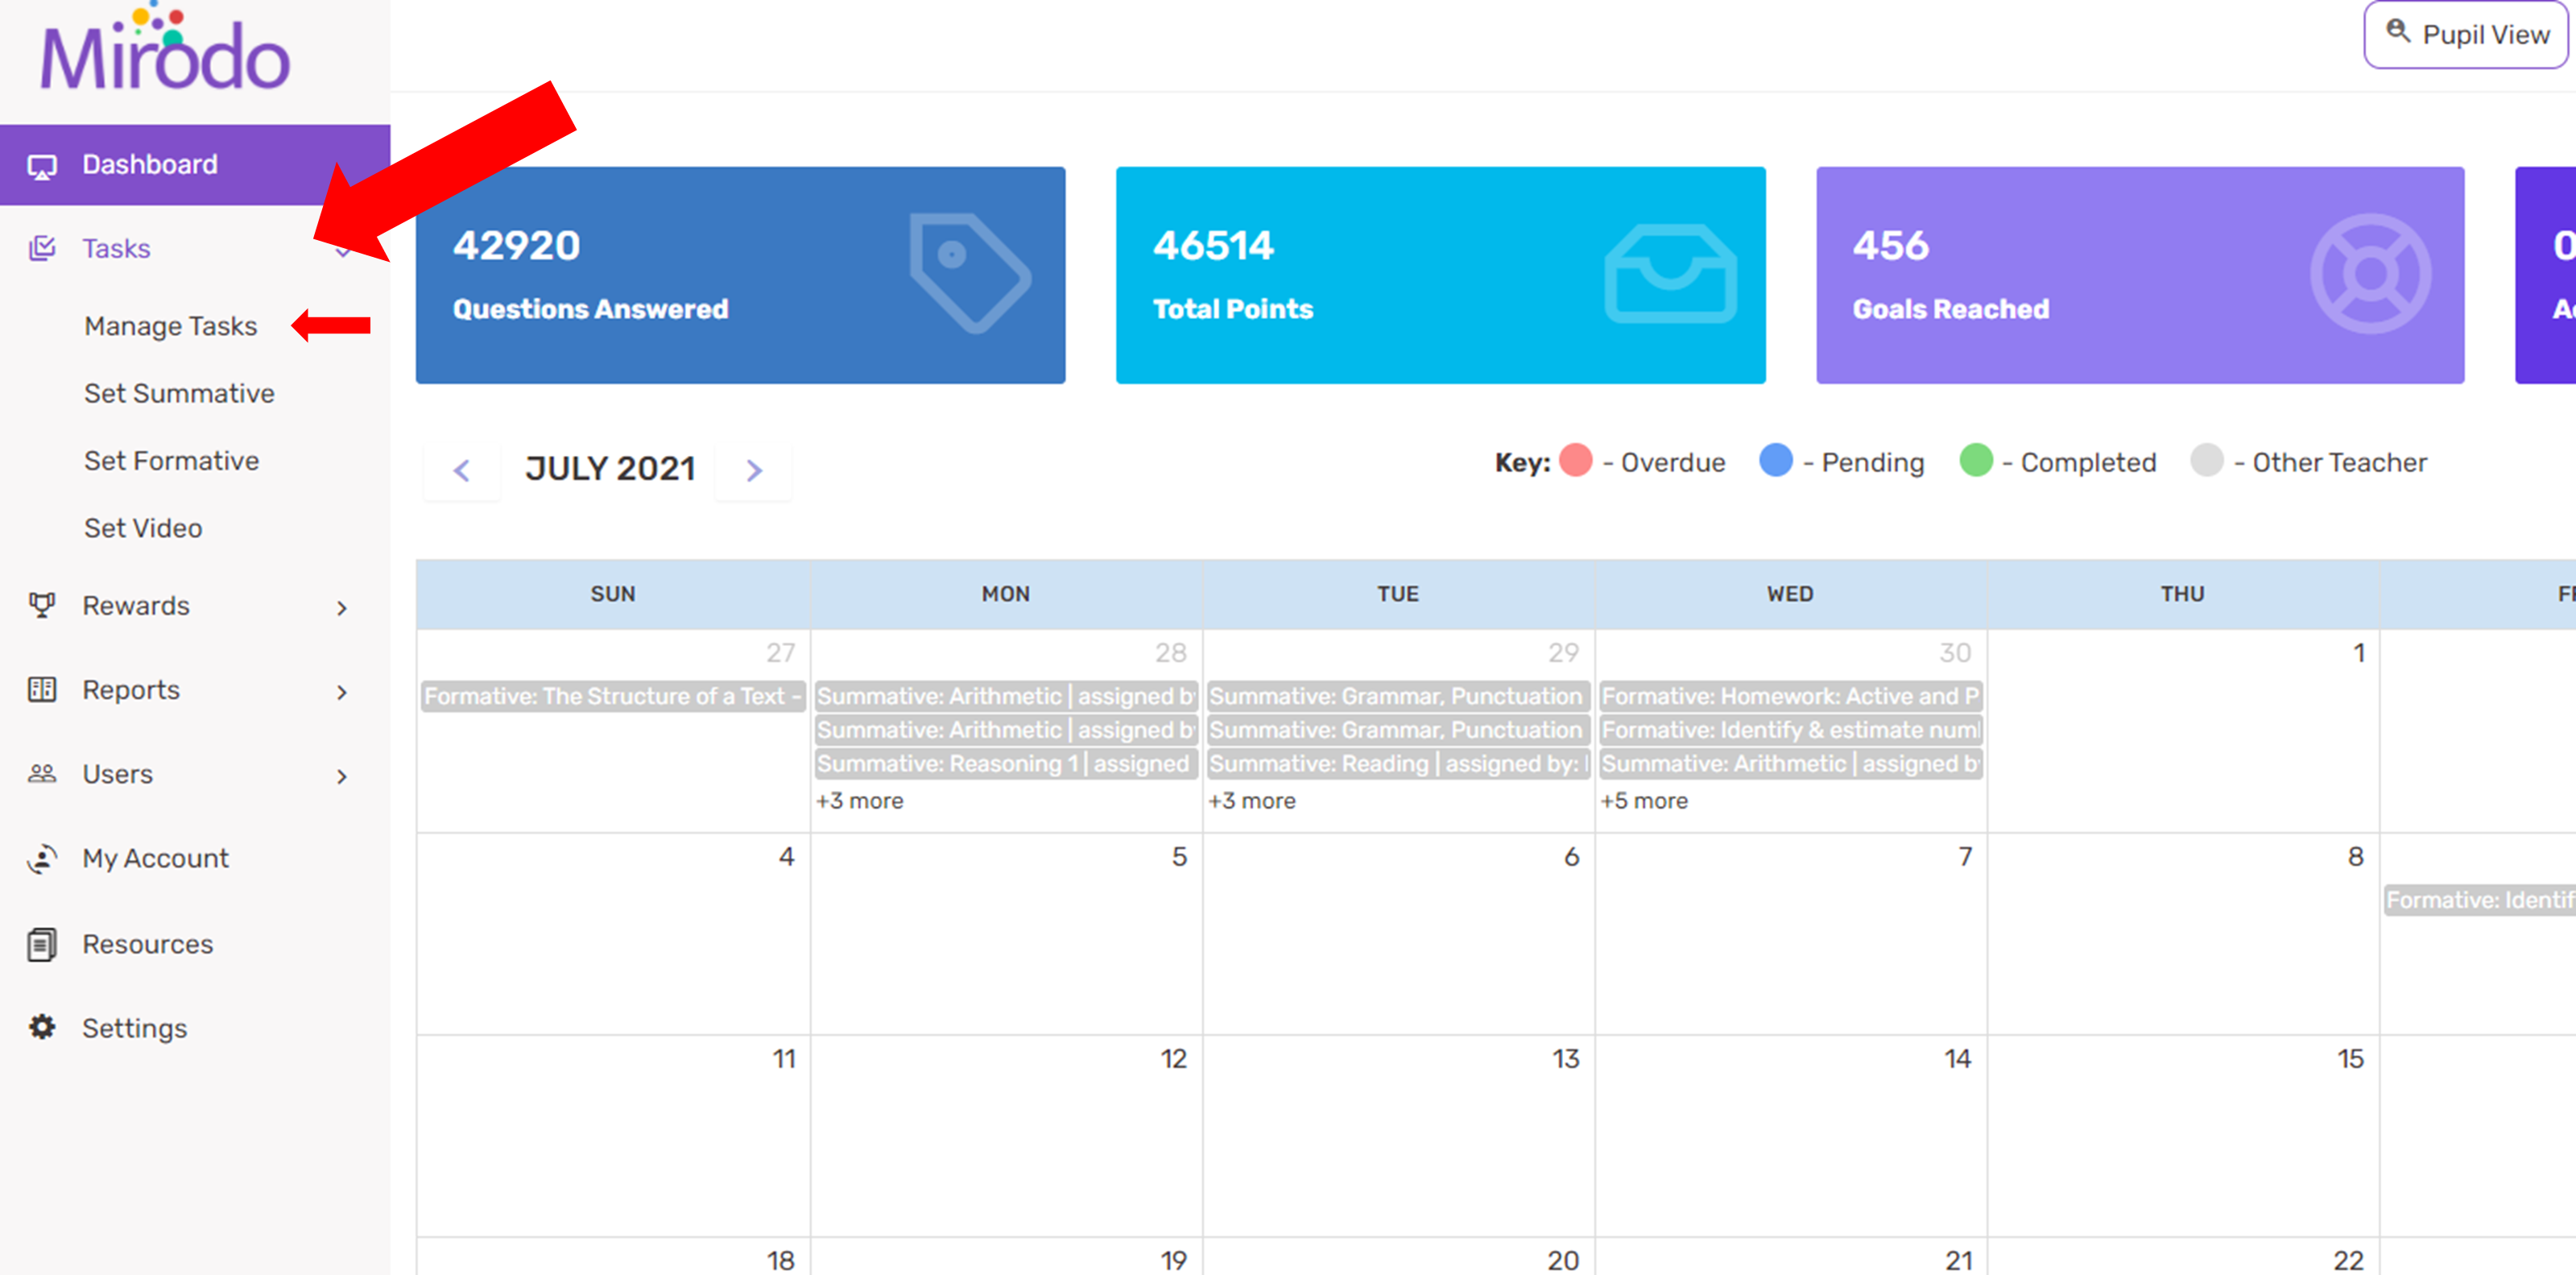The image size is (2576, 1275).
Task: Click the Rewards trophy icon
Action: pos(42,605)
